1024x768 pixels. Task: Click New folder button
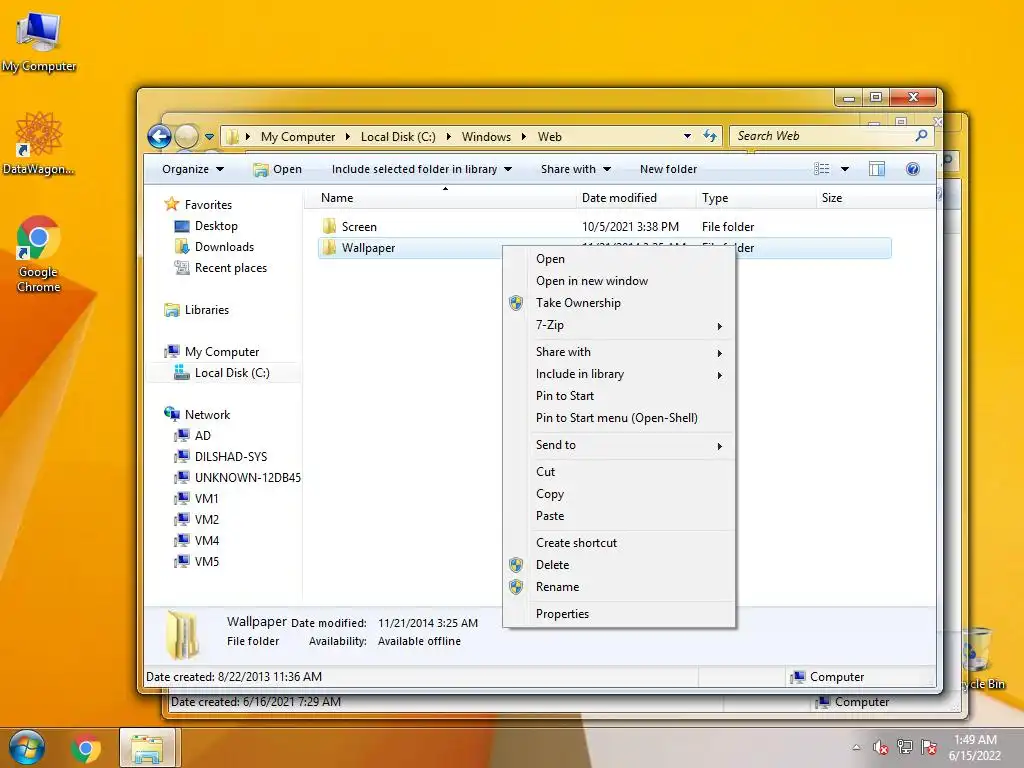pyautogui.click(x=668, y=169)
